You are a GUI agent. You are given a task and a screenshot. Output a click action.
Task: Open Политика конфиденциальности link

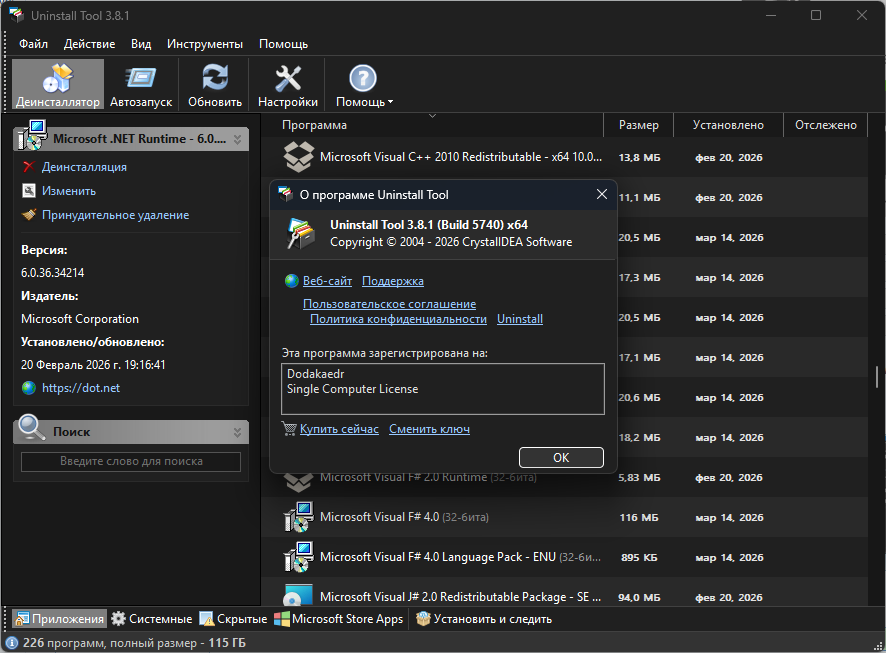click(398, 319)
